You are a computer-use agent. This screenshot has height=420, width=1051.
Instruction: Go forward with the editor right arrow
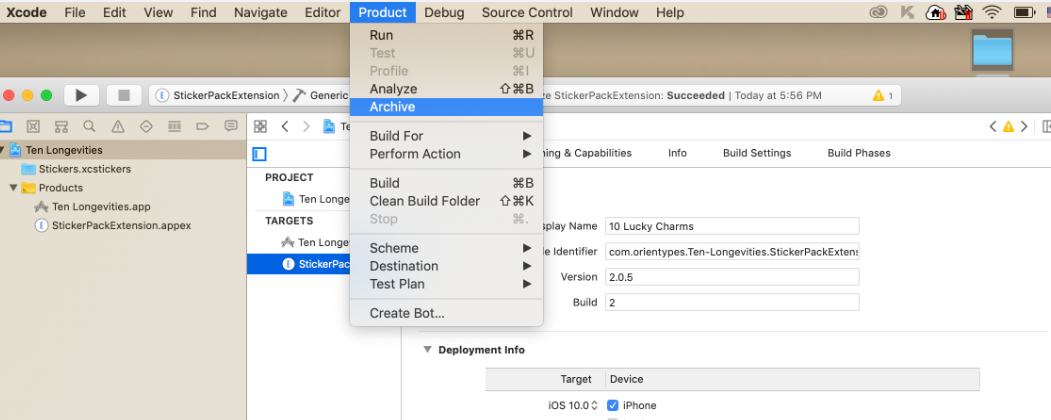[306, 127]
